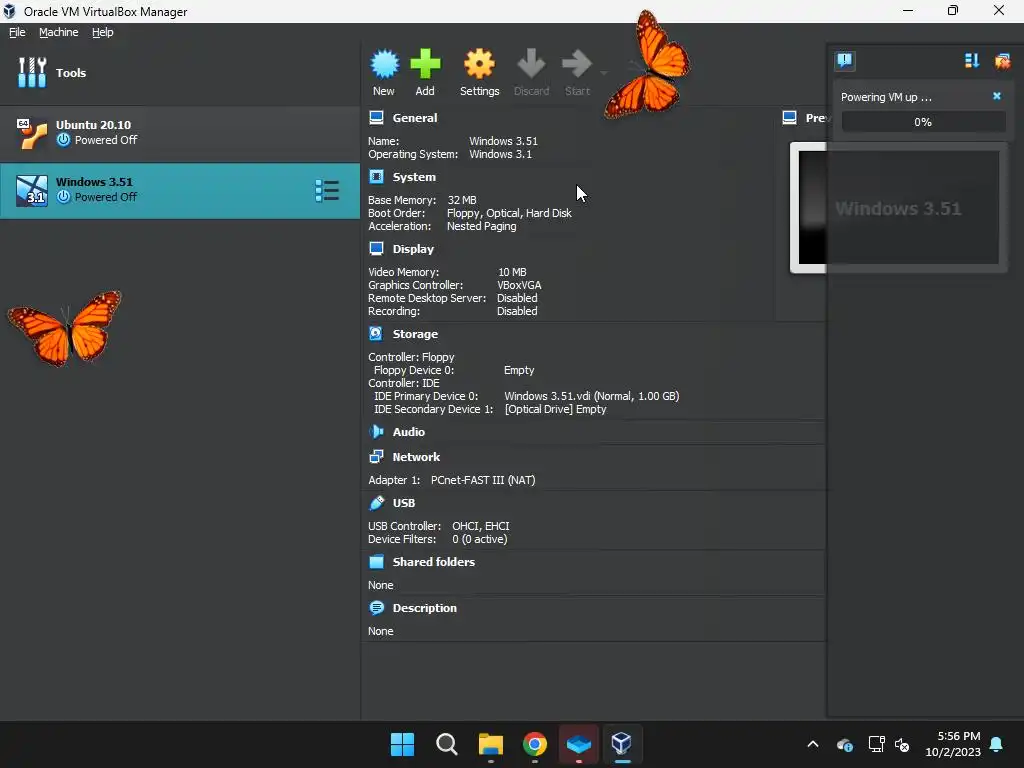
Task: Click the Discard toolbar icon
Action: (x=531, y=64)
